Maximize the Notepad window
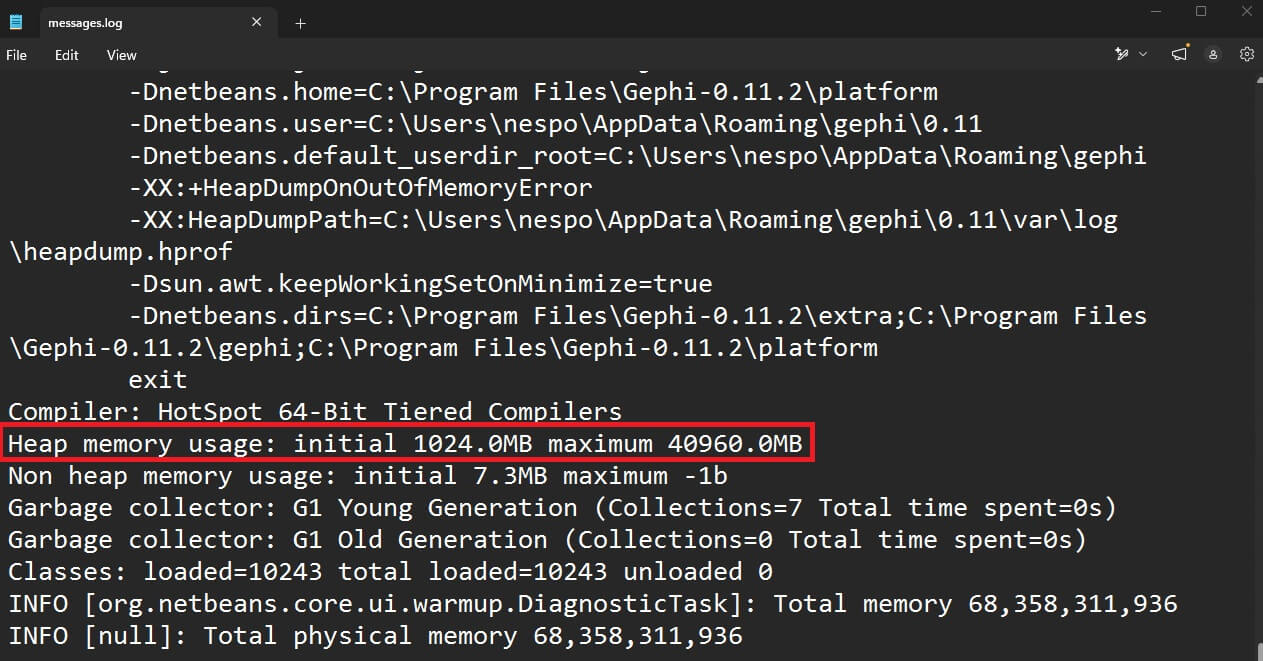The height and width of the screenshot is (661, 1263). pyautogui.click(x=1201, y=12)
